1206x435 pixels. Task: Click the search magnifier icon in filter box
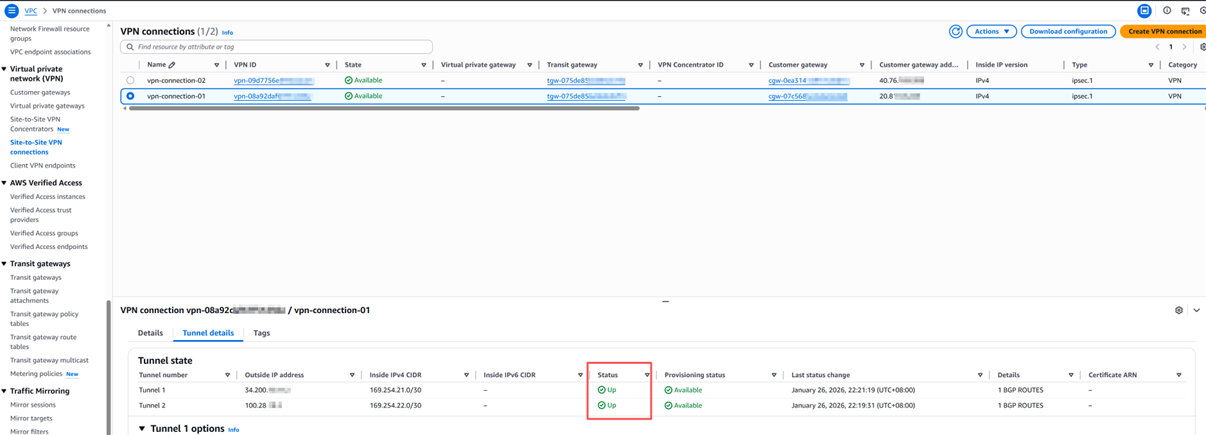(x=130, y=47)
